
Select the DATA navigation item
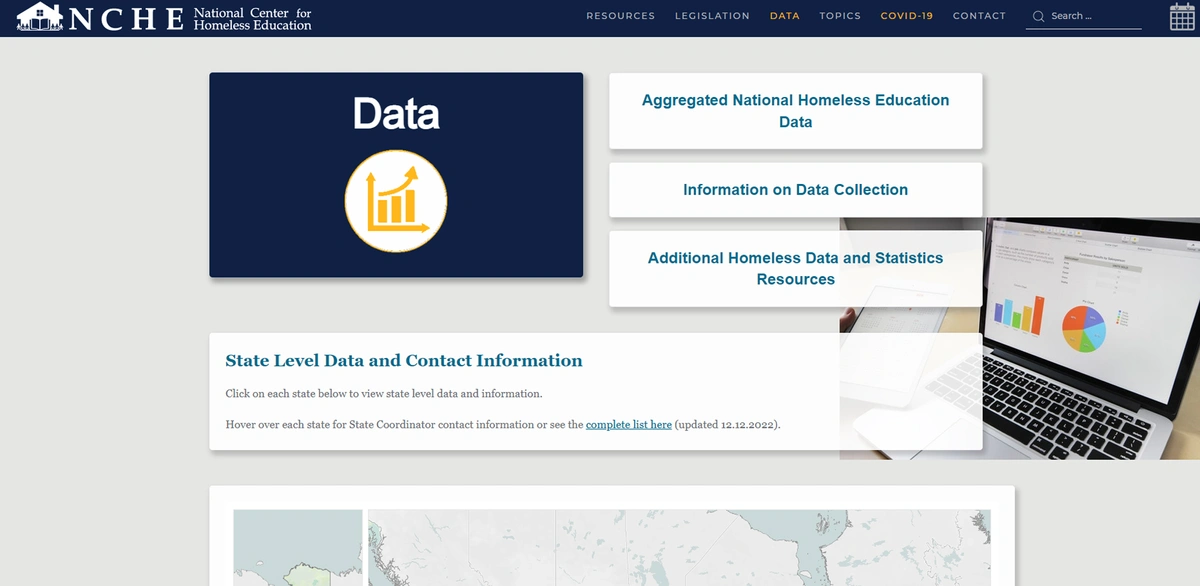(x=785, y=16)
